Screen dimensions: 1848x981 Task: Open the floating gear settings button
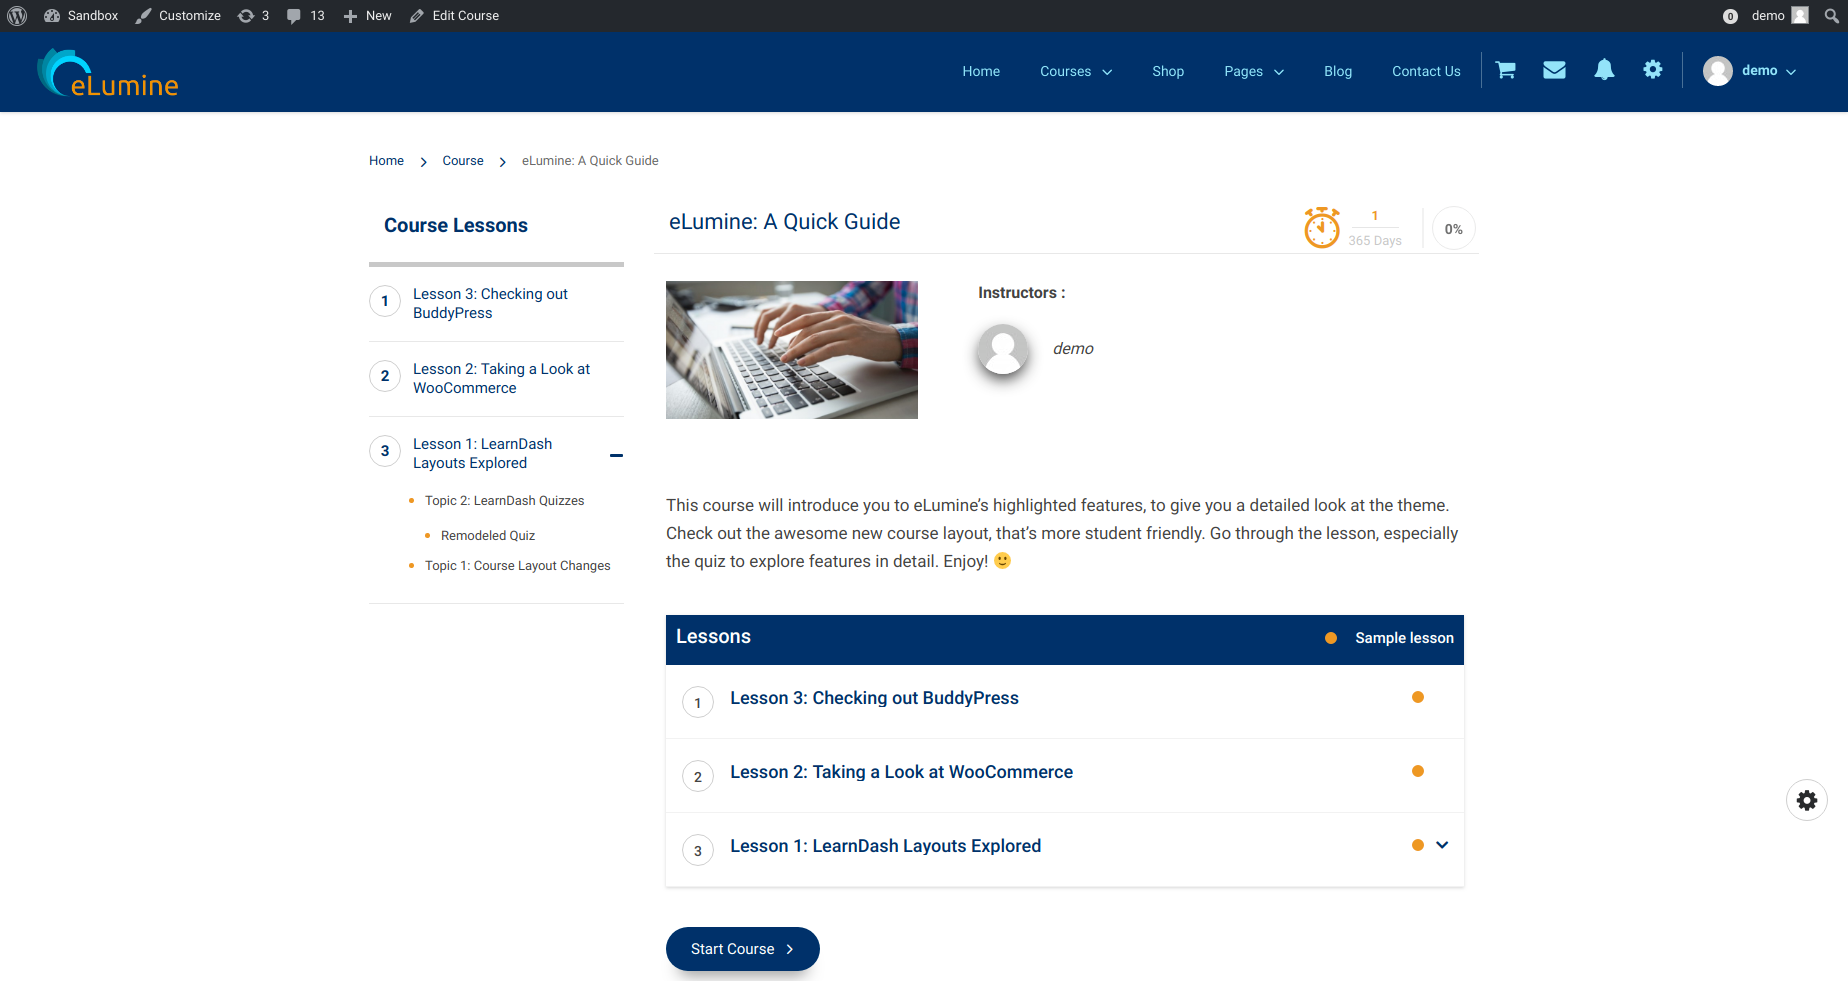point(1806,800)
